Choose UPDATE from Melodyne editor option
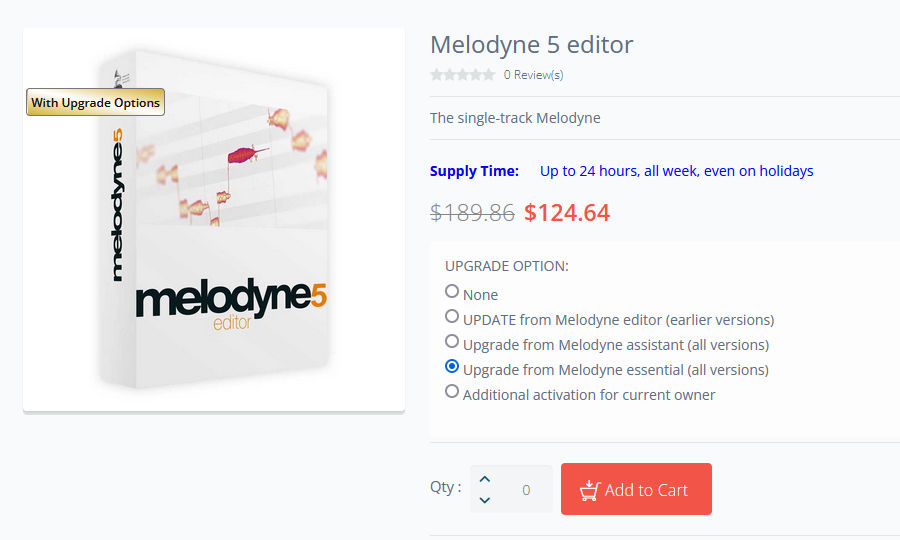This screenshot has width=900, height=540. [452, 317]
